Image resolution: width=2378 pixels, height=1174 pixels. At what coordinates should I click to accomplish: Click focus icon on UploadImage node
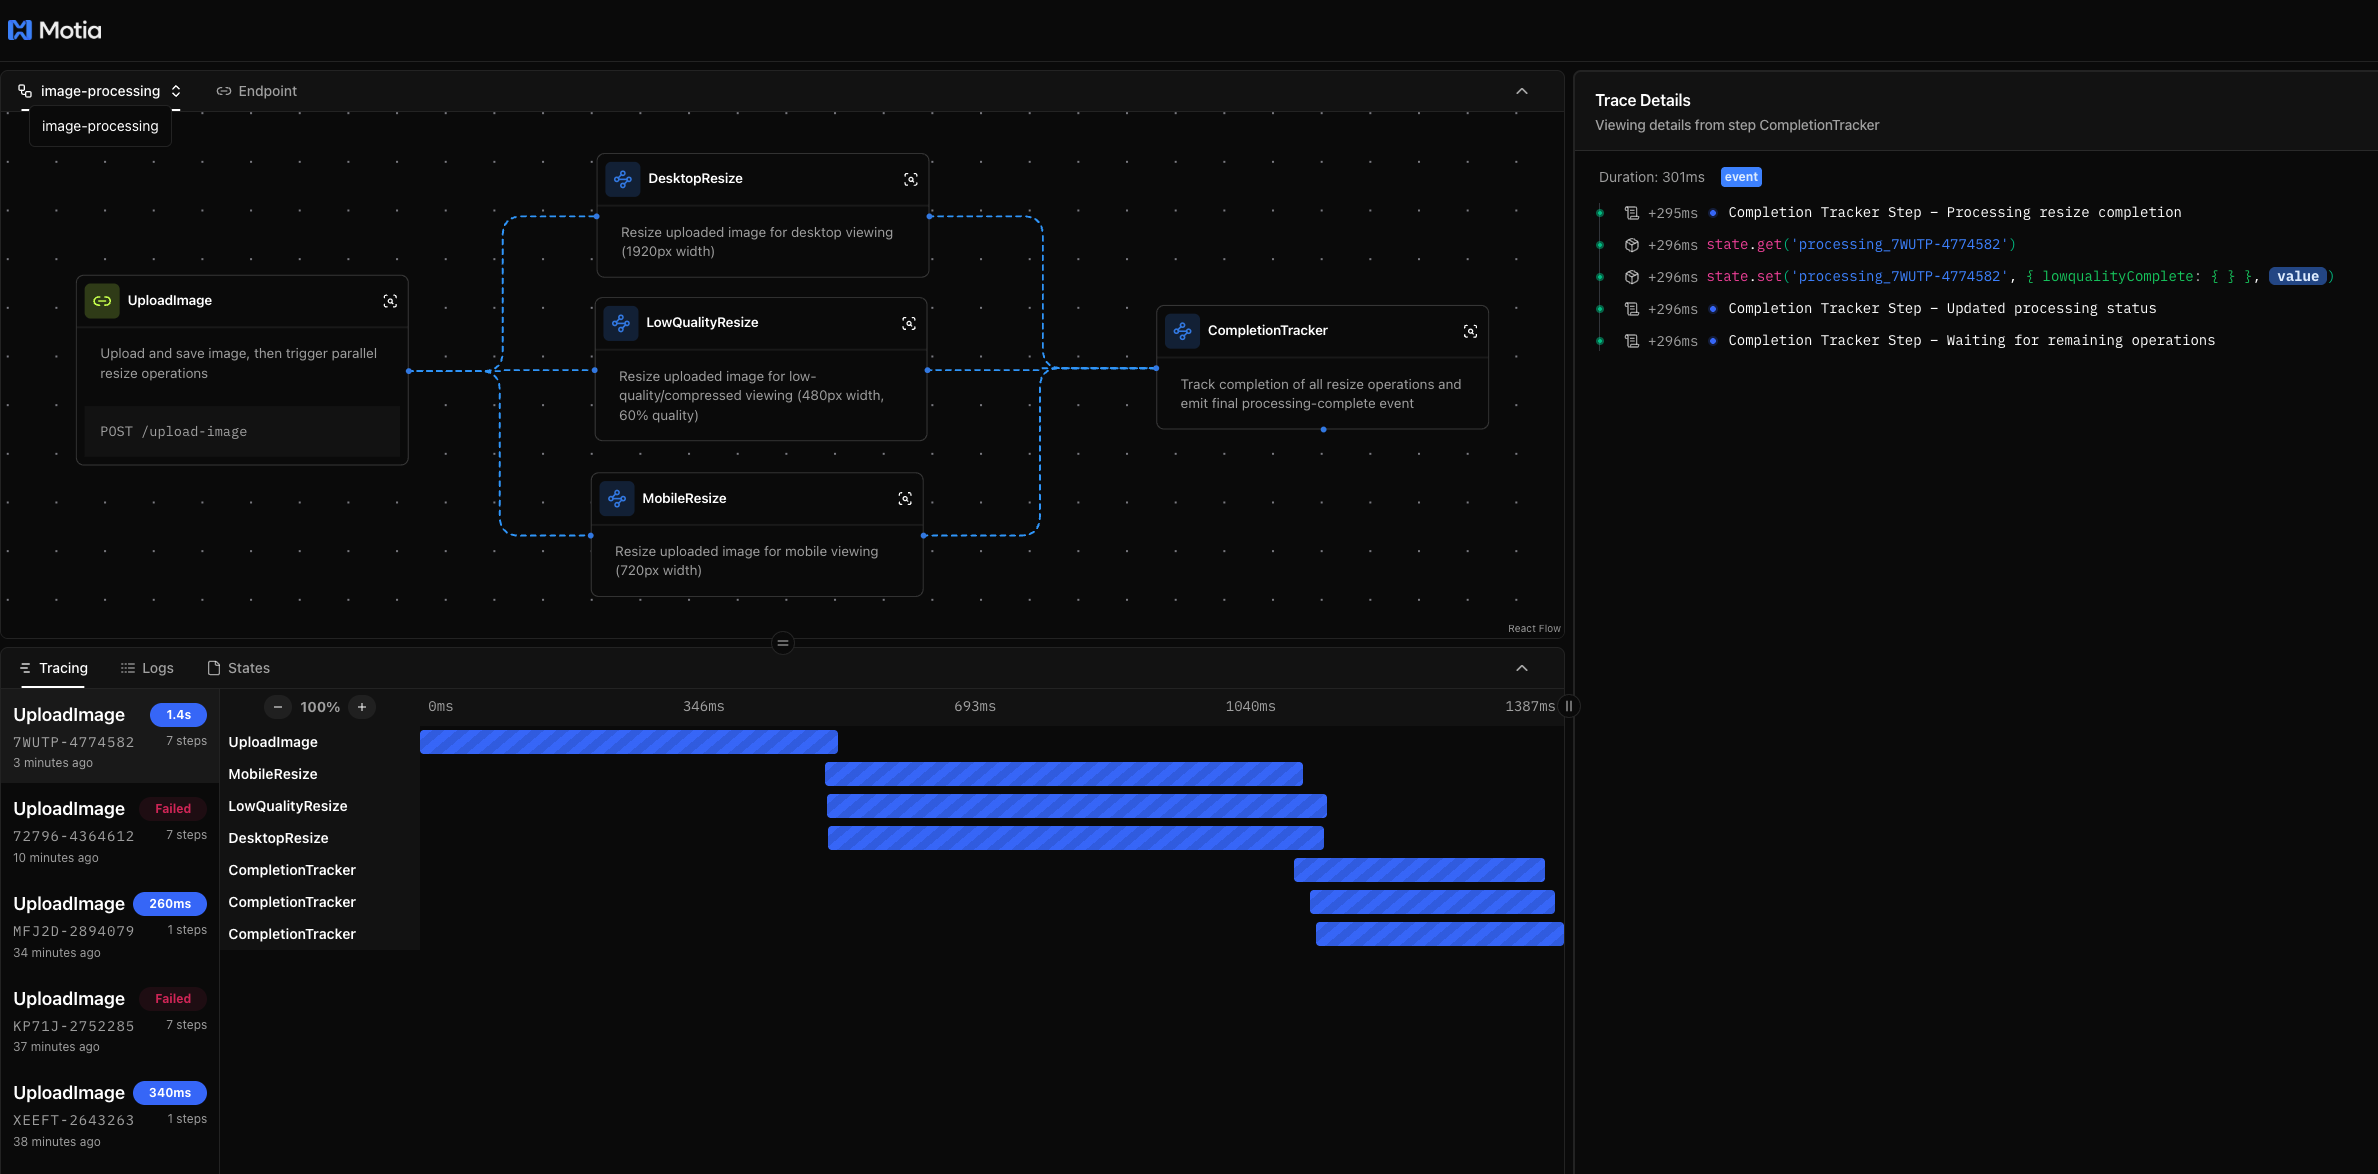point(390,301)
